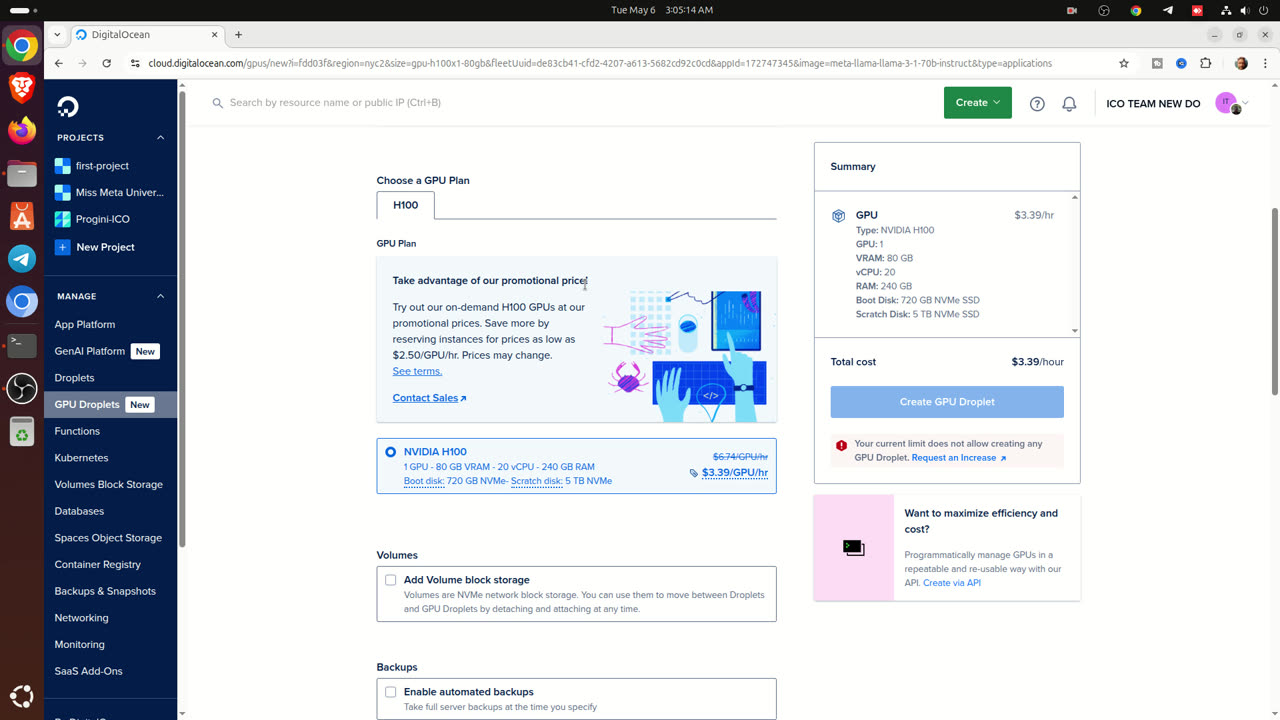Open Spaces Object Storage in sidebar

point(108,538)
